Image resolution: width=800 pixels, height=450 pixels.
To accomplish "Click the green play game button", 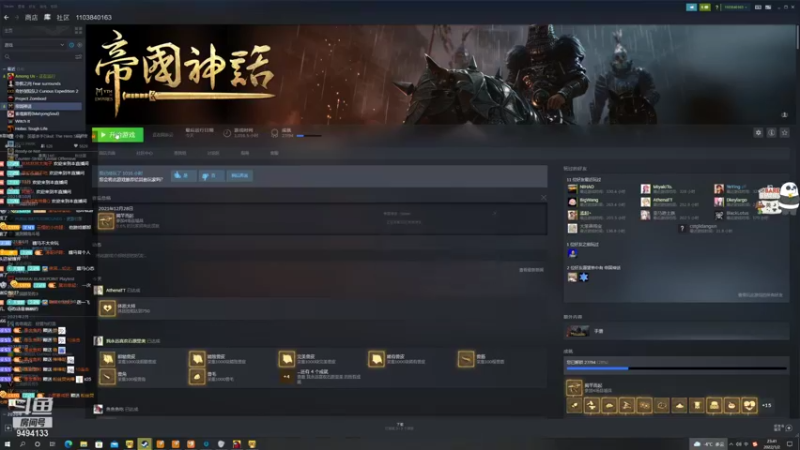I will pos(118,135).
